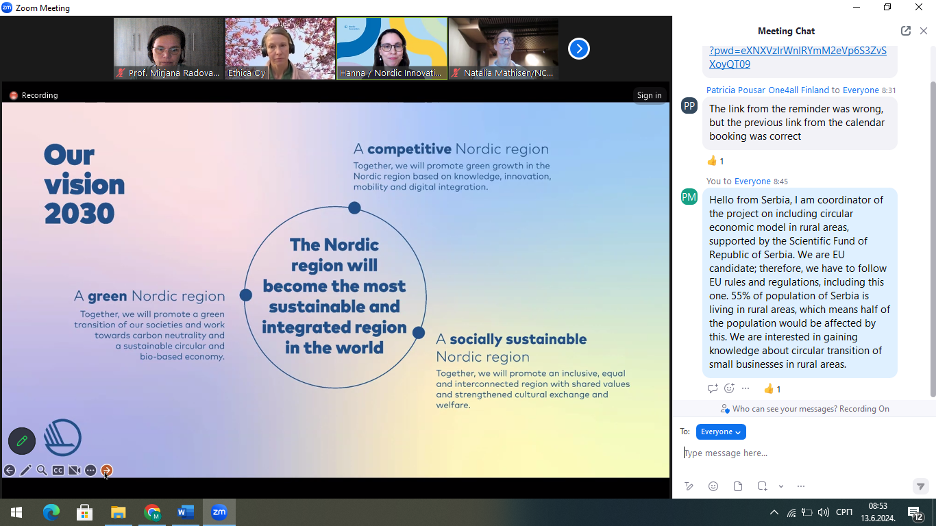The width and height of the screenshot is (936, 526).
Task: Open more options for your Serbia message
Action: pos(745,389)
